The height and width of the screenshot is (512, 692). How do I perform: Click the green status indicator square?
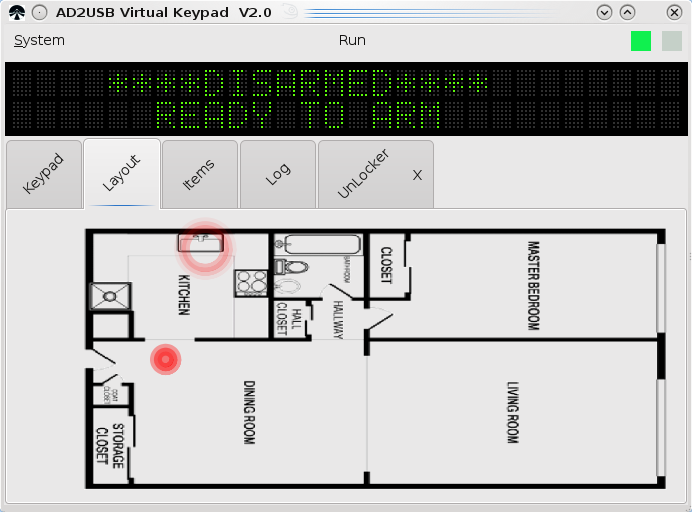click(x=641, y=41)
